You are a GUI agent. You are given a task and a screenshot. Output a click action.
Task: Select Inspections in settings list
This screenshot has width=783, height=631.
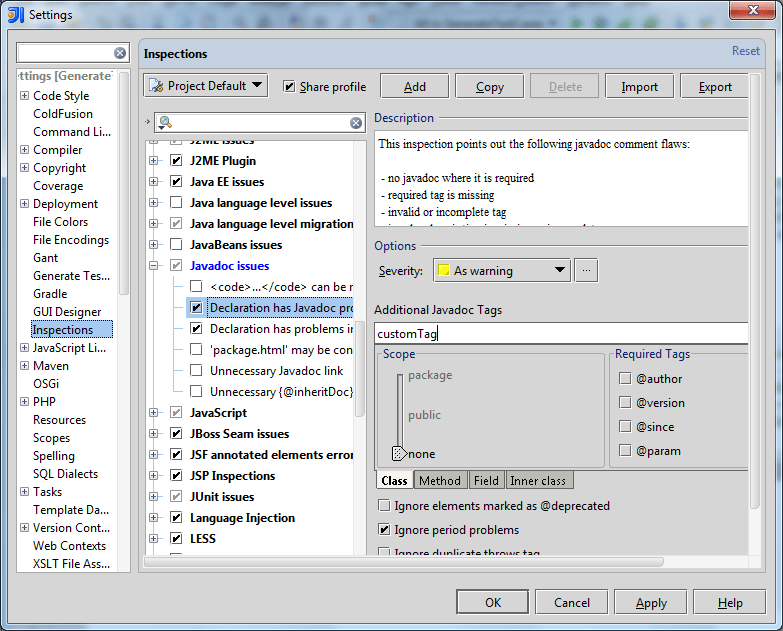71,329
